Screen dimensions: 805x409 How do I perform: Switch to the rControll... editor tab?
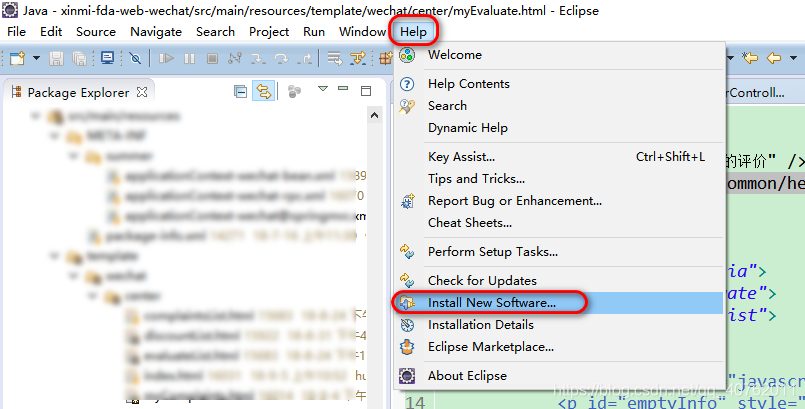coord(756,93)
